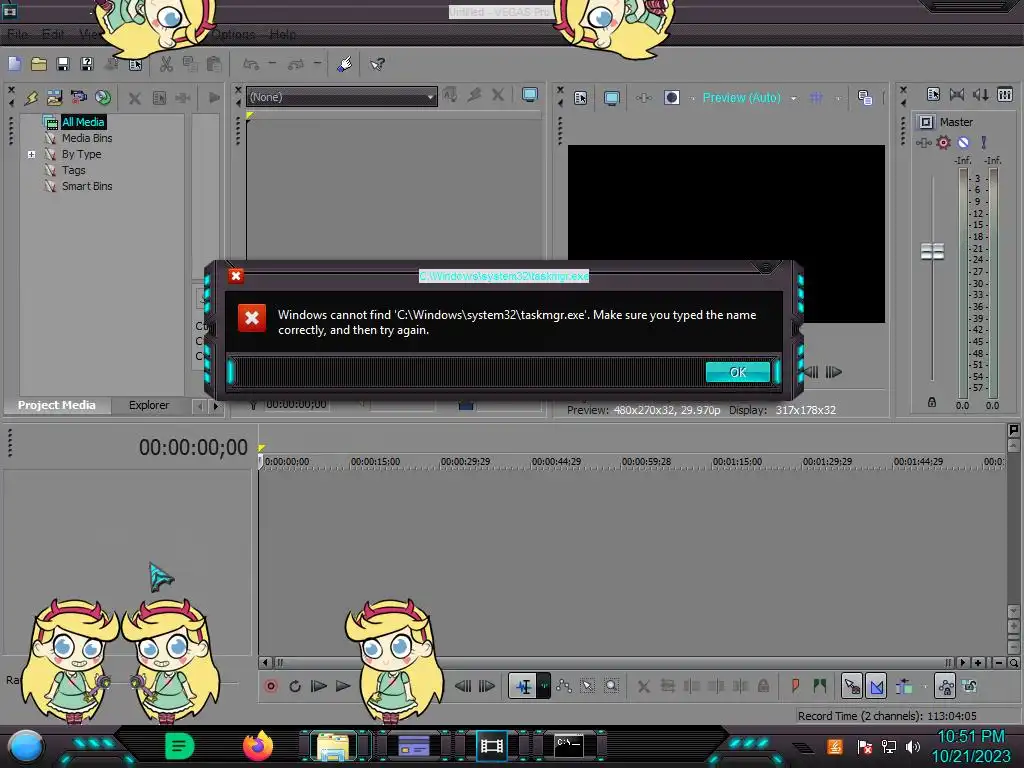Click the Redo arrow in the toolbar

(296, 63)
